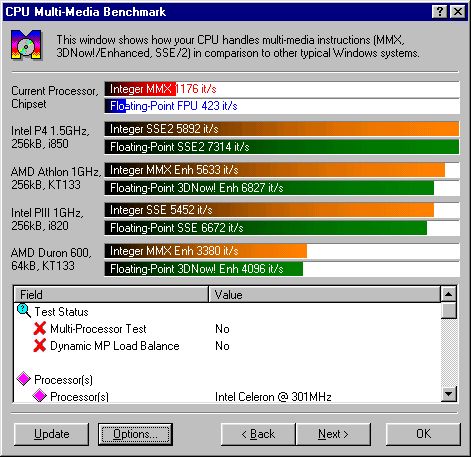Go to previous page with Back button
The width and height of the screenshot is (471, 457).
point(258,434)
